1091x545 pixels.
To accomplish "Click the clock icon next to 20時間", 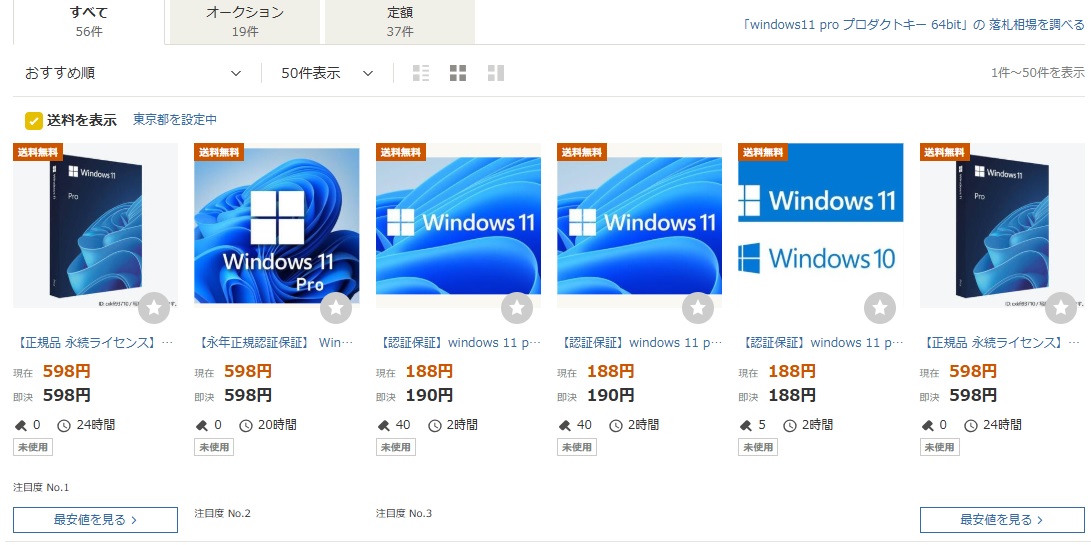I will point(246,425).
